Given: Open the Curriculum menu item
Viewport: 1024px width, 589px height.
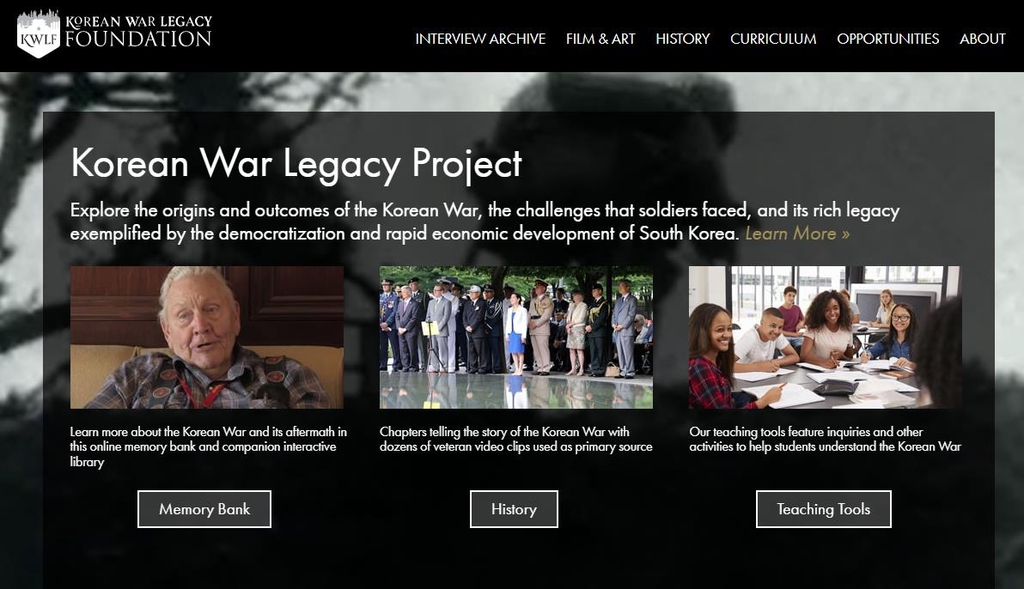Looking at the screenshot, I should 773,39.
